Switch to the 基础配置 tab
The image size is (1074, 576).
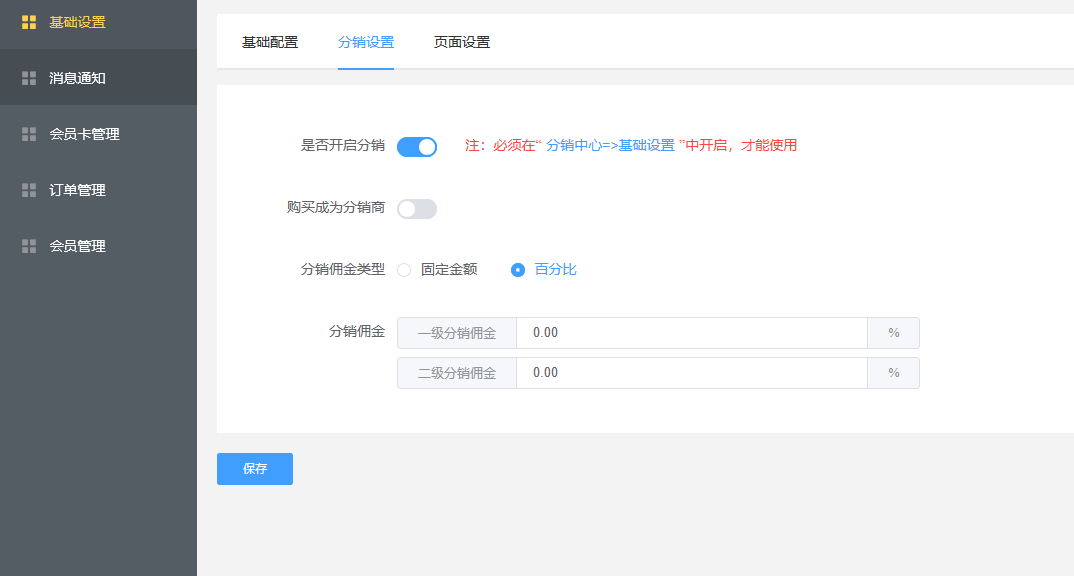pos(270,43)
